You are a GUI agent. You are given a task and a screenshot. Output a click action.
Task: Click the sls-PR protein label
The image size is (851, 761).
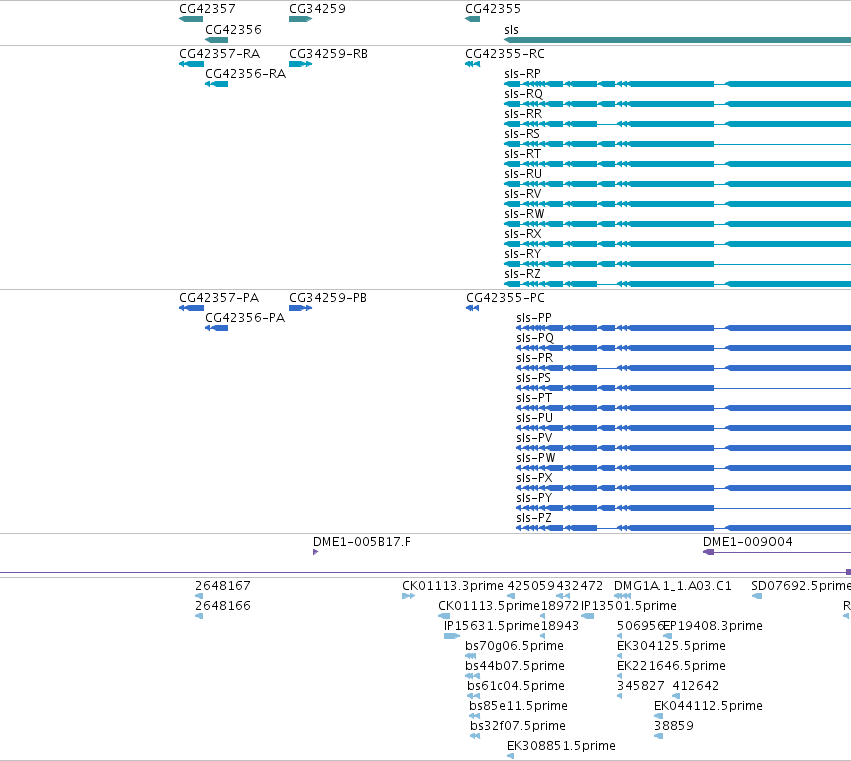[535, 358]
